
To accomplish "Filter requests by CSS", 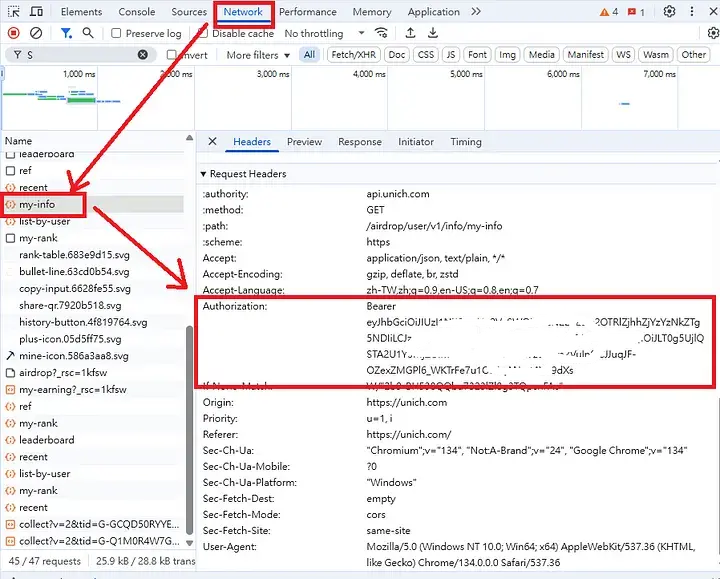I will (x=426, y=55).
